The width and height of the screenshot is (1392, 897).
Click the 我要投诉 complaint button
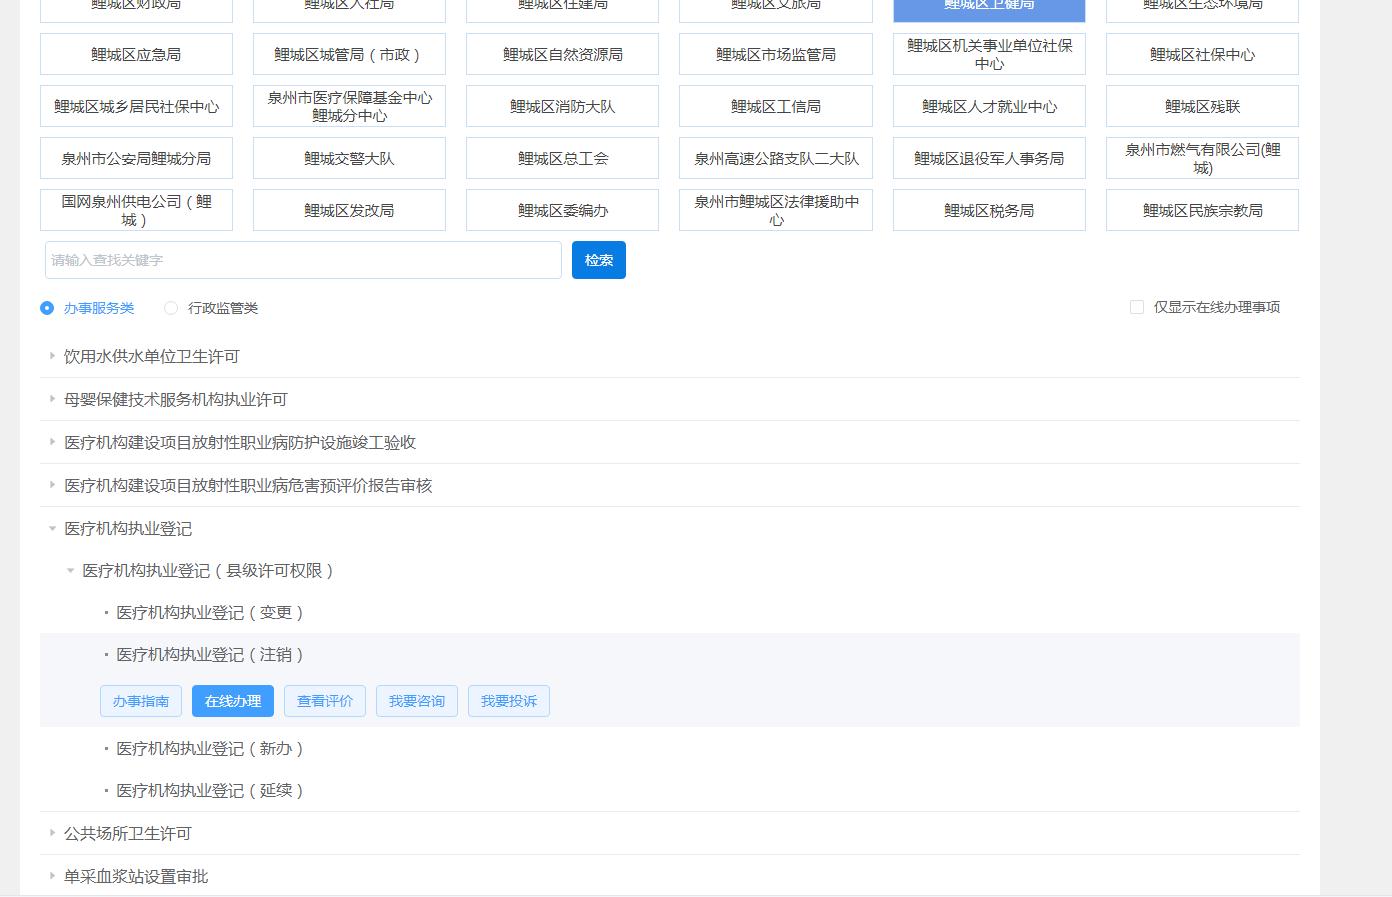(509, 701)
